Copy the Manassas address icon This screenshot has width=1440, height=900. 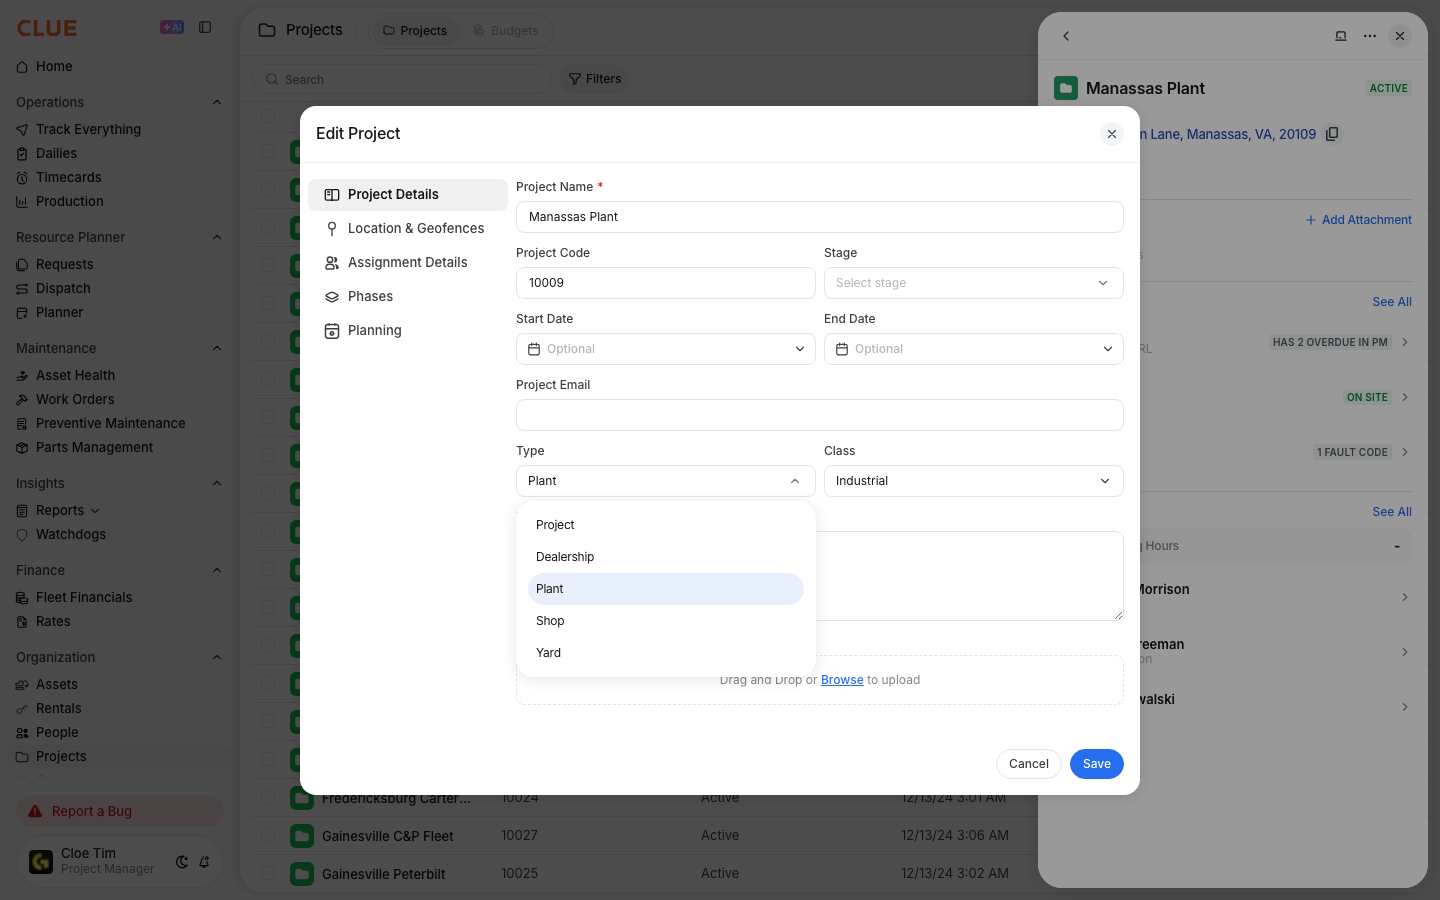click(1332, 134)
